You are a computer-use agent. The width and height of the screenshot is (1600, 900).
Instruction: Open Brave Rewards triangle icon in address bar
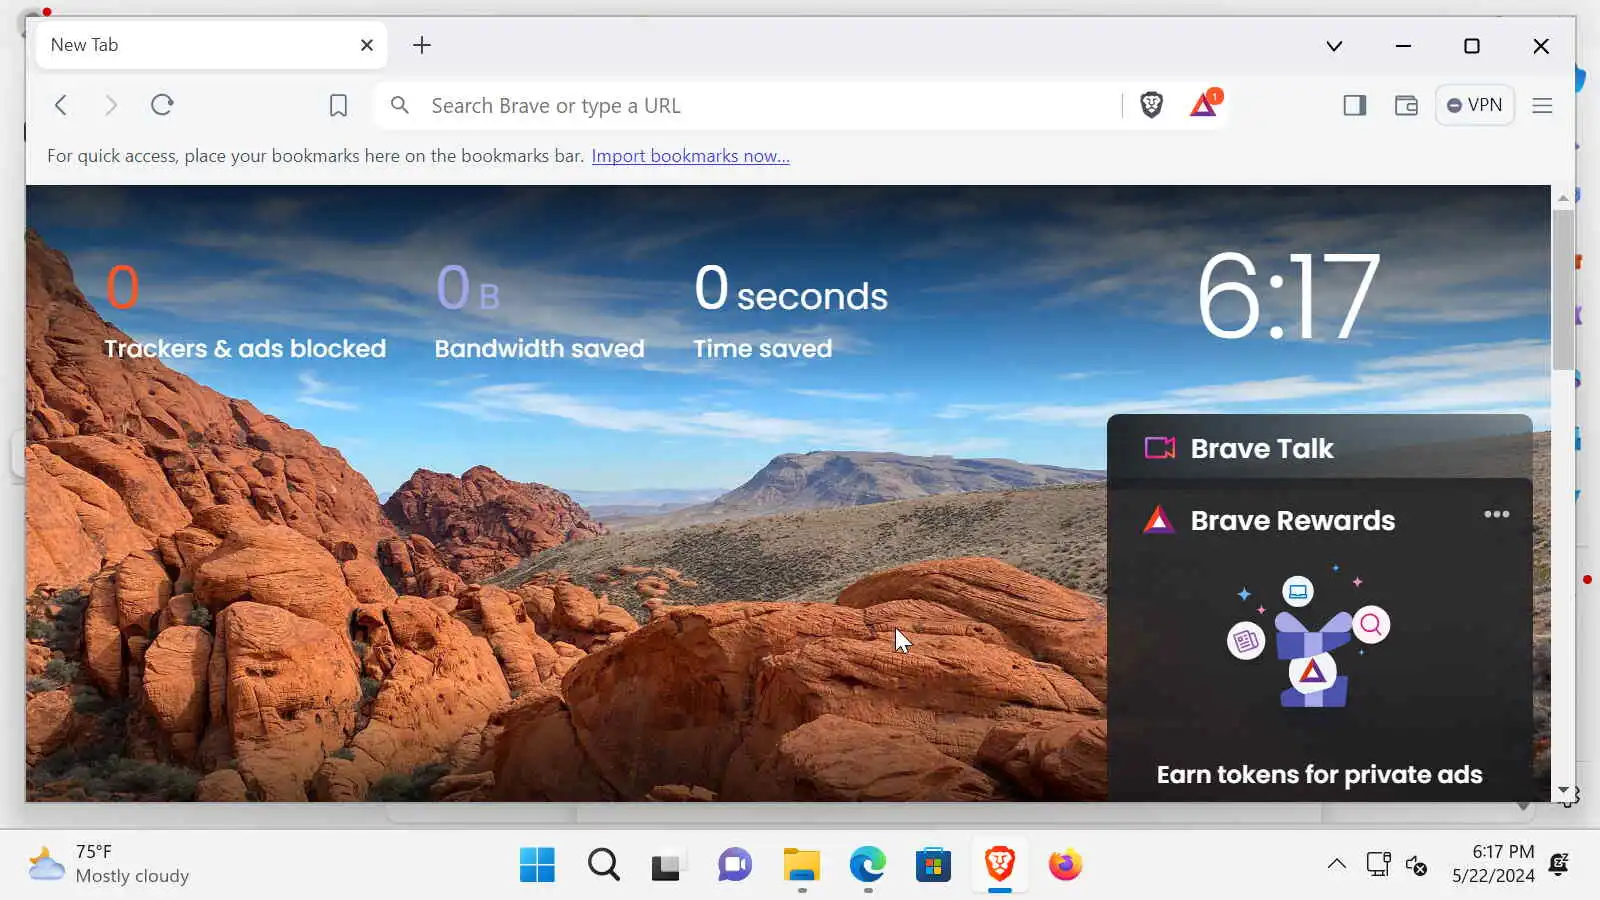(x=1205, y=103)
